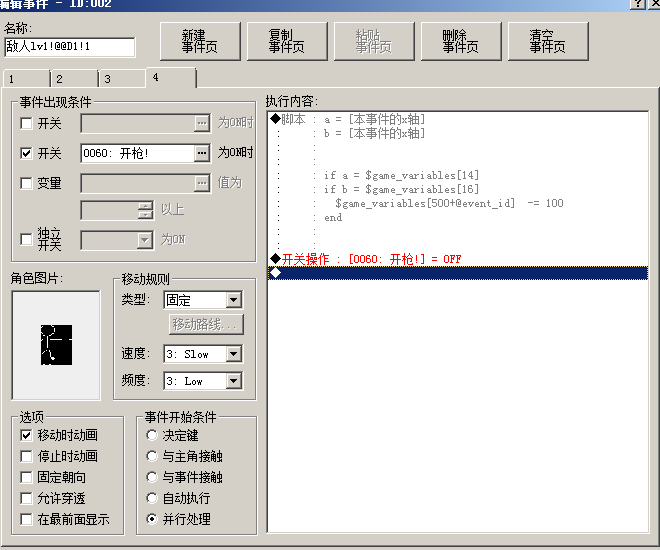Switch to event page tab 3
The height and width of the screenshot is (550, 660).
coord(122,79)
